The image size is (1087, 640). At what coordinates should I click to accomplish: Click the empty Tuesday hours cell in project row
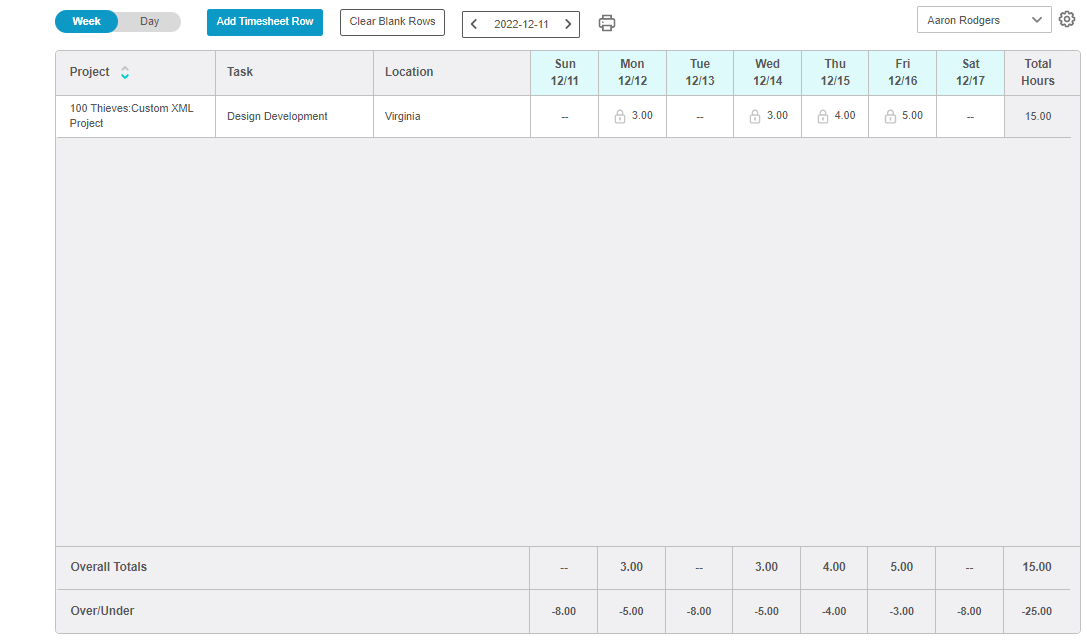click(x=700, y=116)
